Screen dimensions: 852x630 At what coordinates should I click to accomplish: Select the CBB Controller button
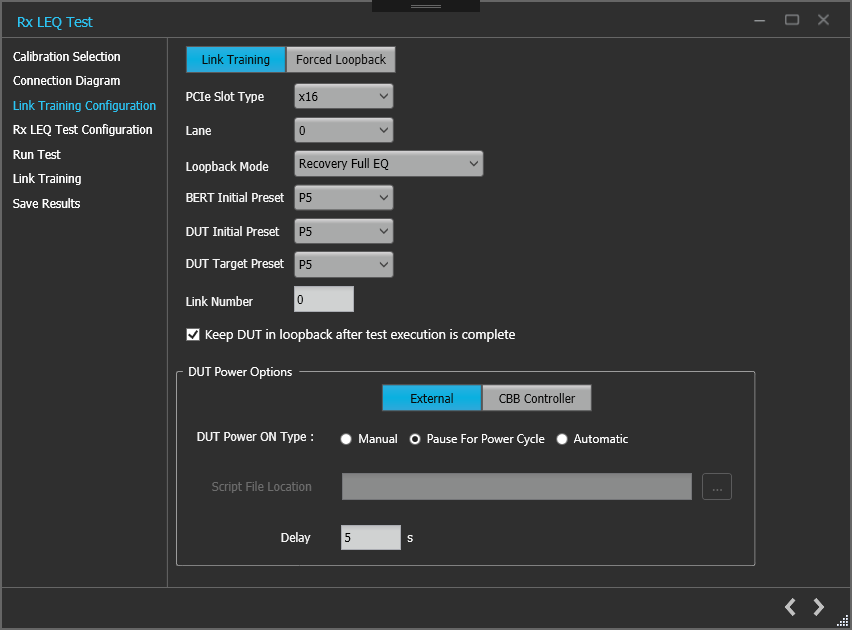pos(536,398)
